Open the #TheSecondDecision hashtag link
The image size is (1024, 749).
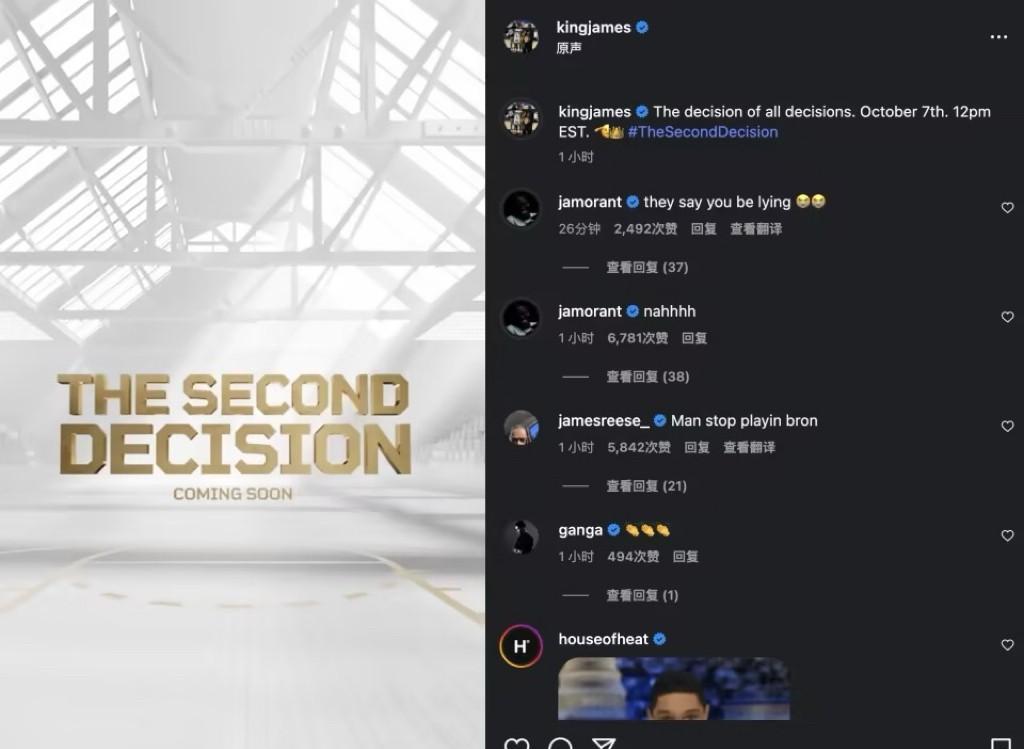pos(703,132)
